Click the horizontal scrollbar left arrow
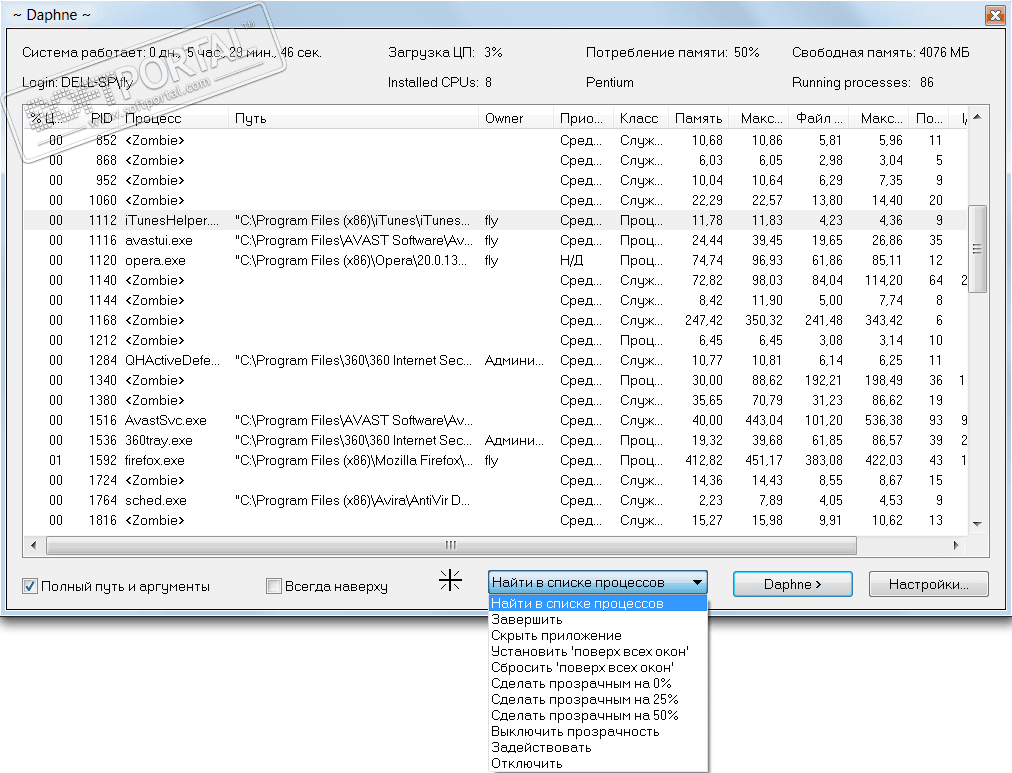Image resolution: width=1012 pixels, height=773 pixels. [x=34, y=545]
